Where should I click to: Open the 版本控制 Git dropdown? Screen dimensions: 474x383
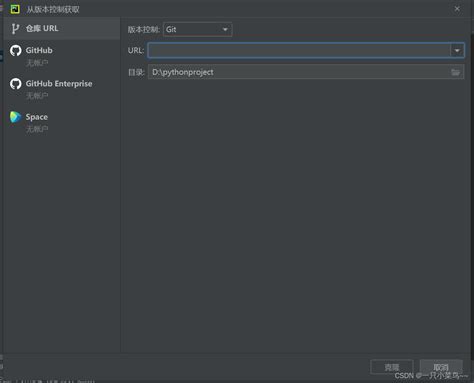[198, 30]
